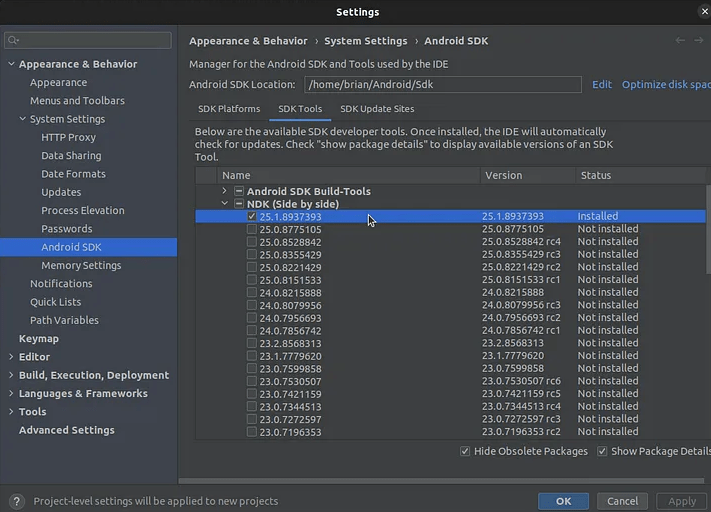
Task: Select version cell 25.0.8355429 rc3
Action: [521, 254]
